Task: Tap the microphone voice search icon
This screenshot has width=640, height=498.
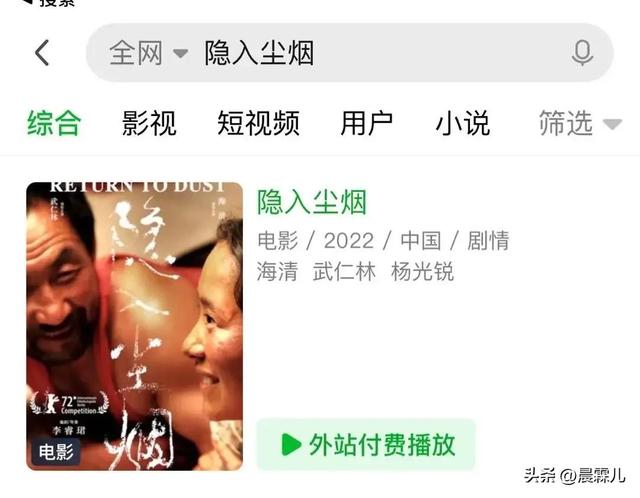Action: tap(582, 53)
